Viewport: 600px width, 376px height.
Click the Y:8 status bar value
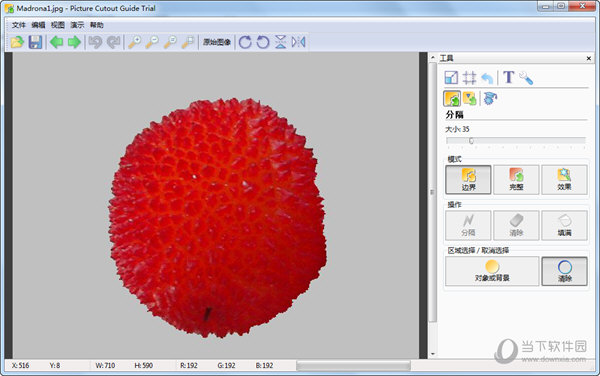[55, 366]
